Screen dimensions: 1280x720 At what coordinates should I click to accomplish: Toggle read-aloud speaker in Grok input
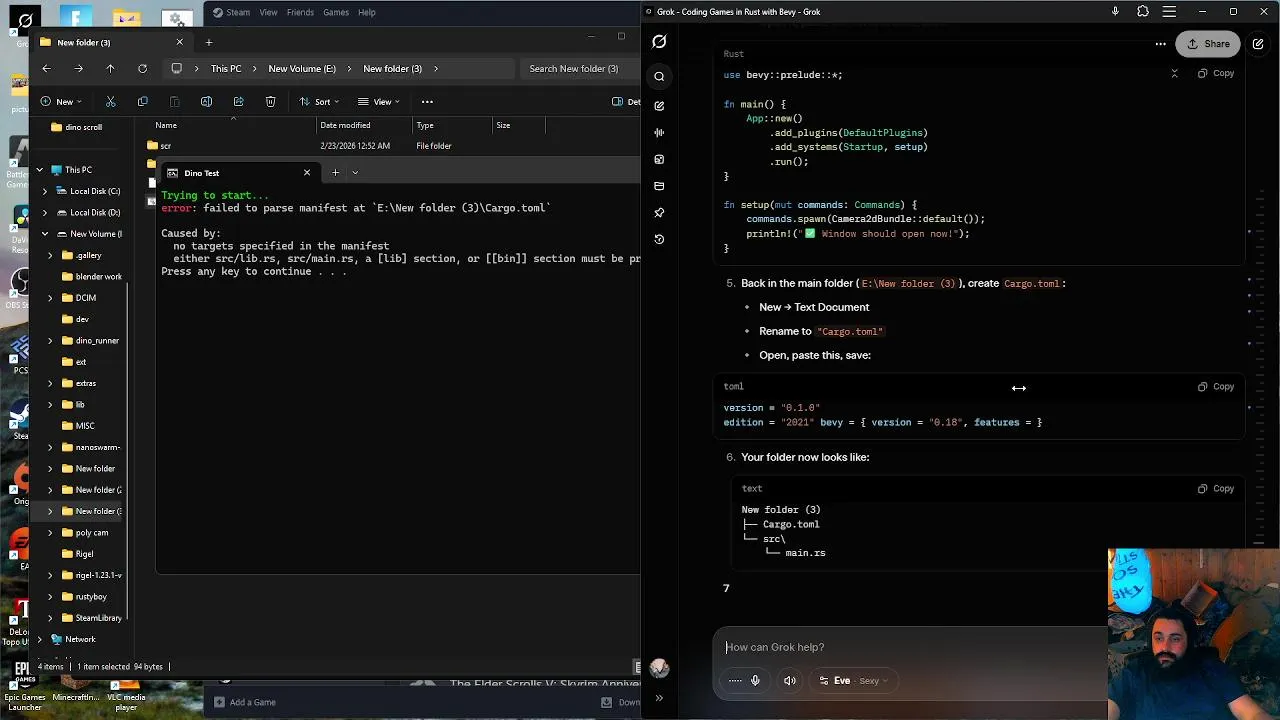(x=790, y=681)
